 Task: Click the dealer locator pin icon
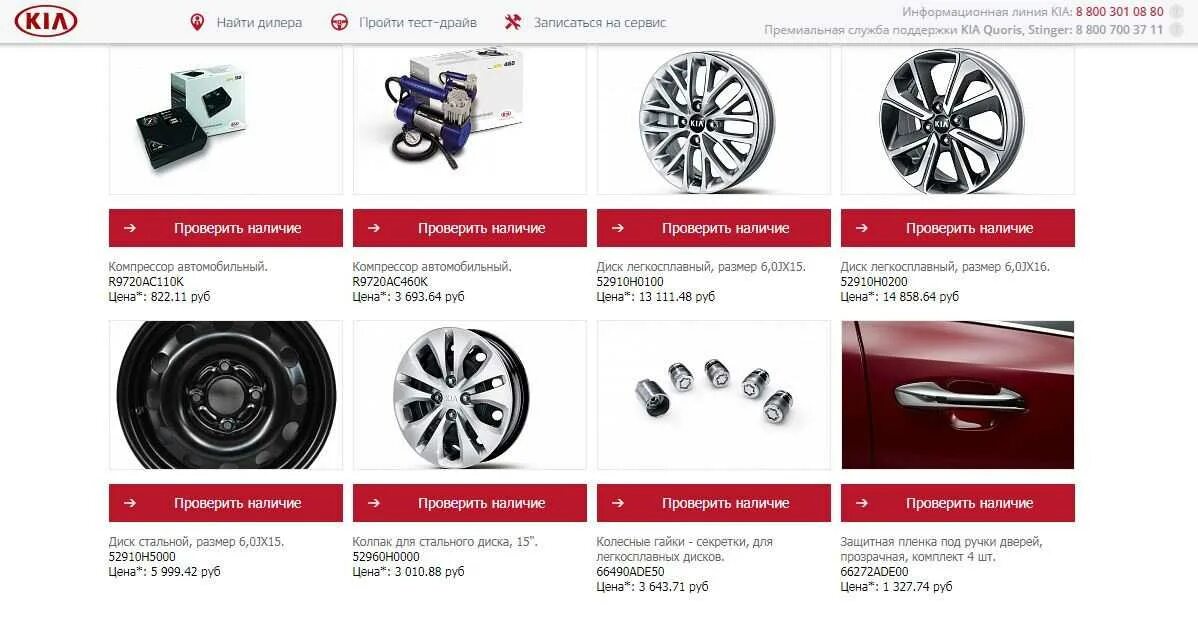click(197, 22)
